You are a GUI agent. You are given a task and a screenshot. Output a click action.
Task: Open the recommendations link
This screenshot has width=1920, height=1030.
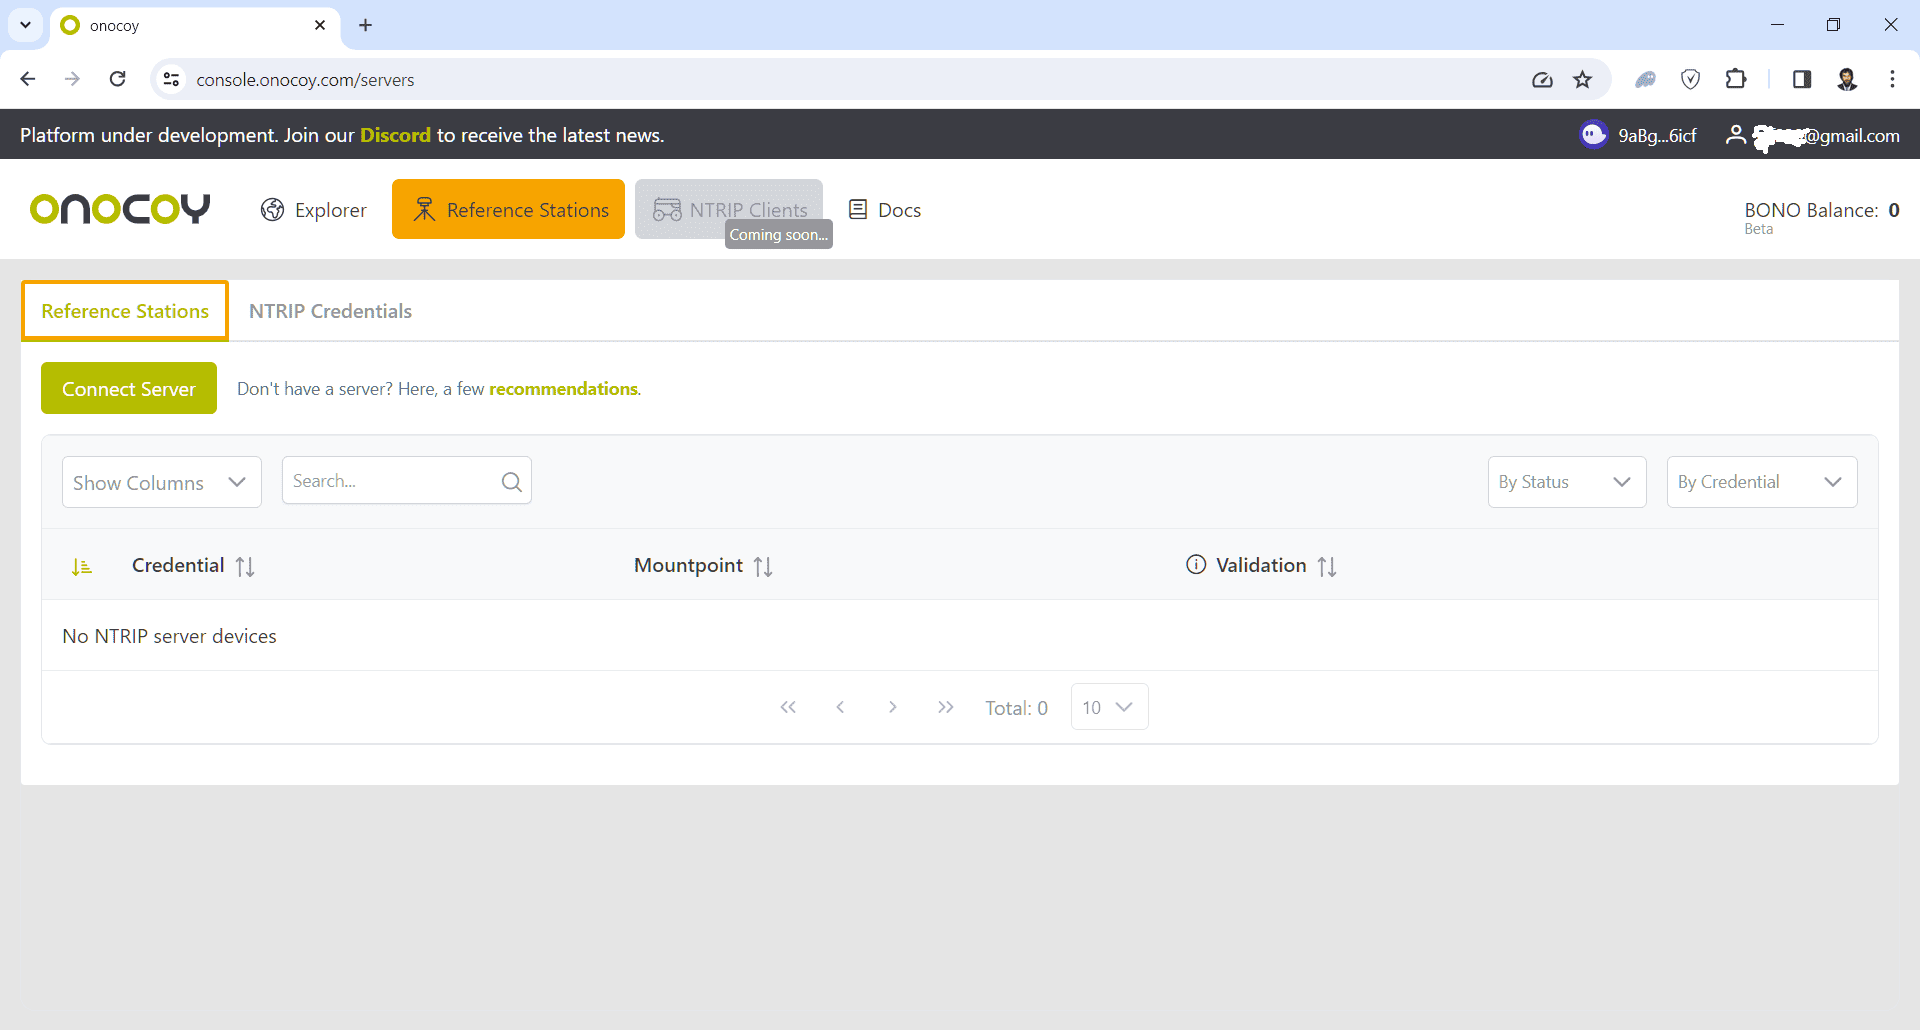point(563,388)
